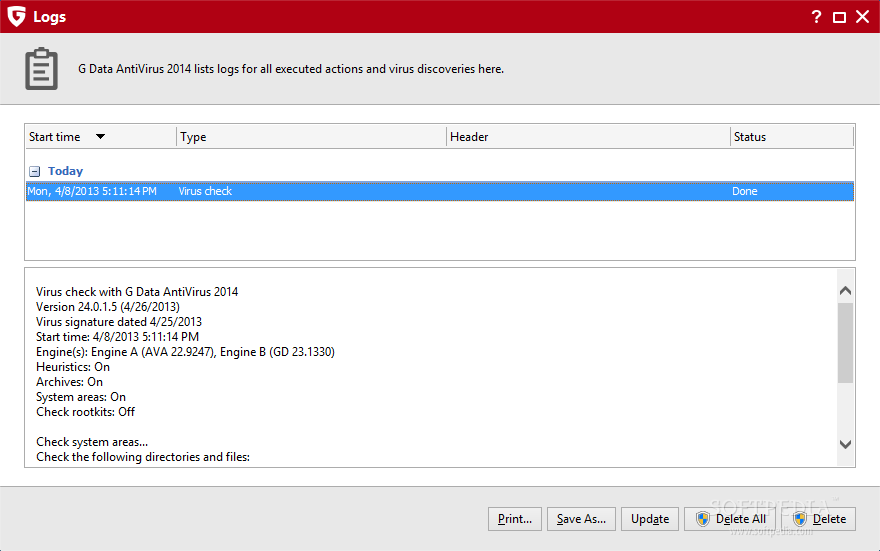
Task: Click "Virus check with G Data AntiVirus 2014"
Action: [137, 292]
